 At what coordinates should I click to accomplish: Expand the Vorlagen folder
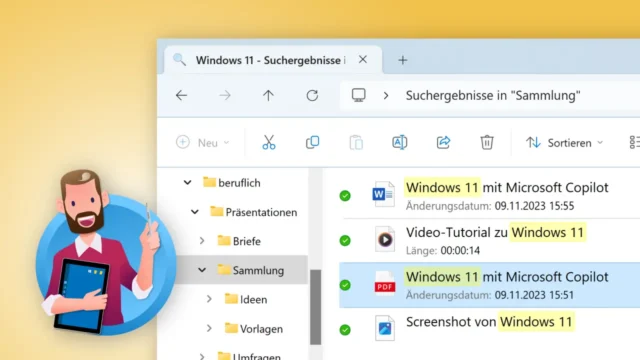point(209,328)
